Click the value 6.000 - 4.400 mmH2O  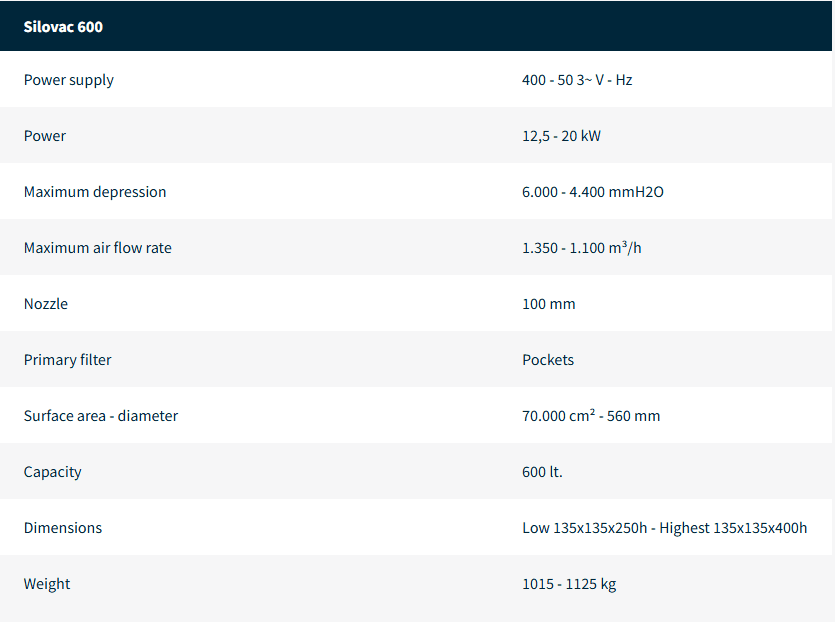tap(593, 192)
